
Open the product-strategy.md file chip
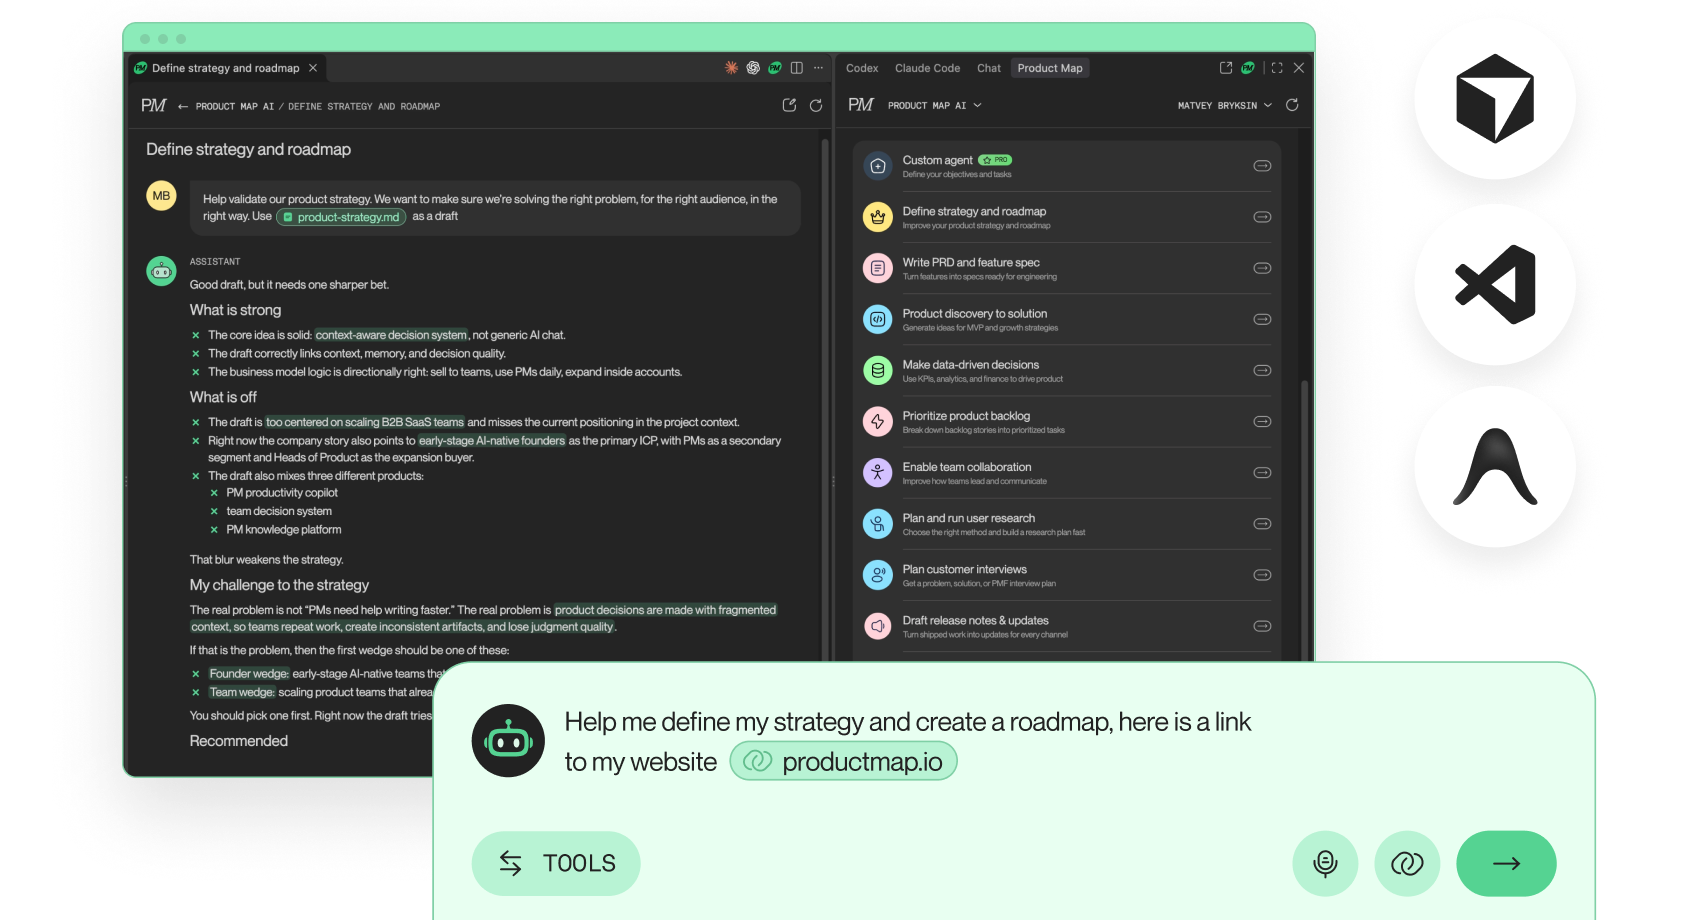pos(341,217)
